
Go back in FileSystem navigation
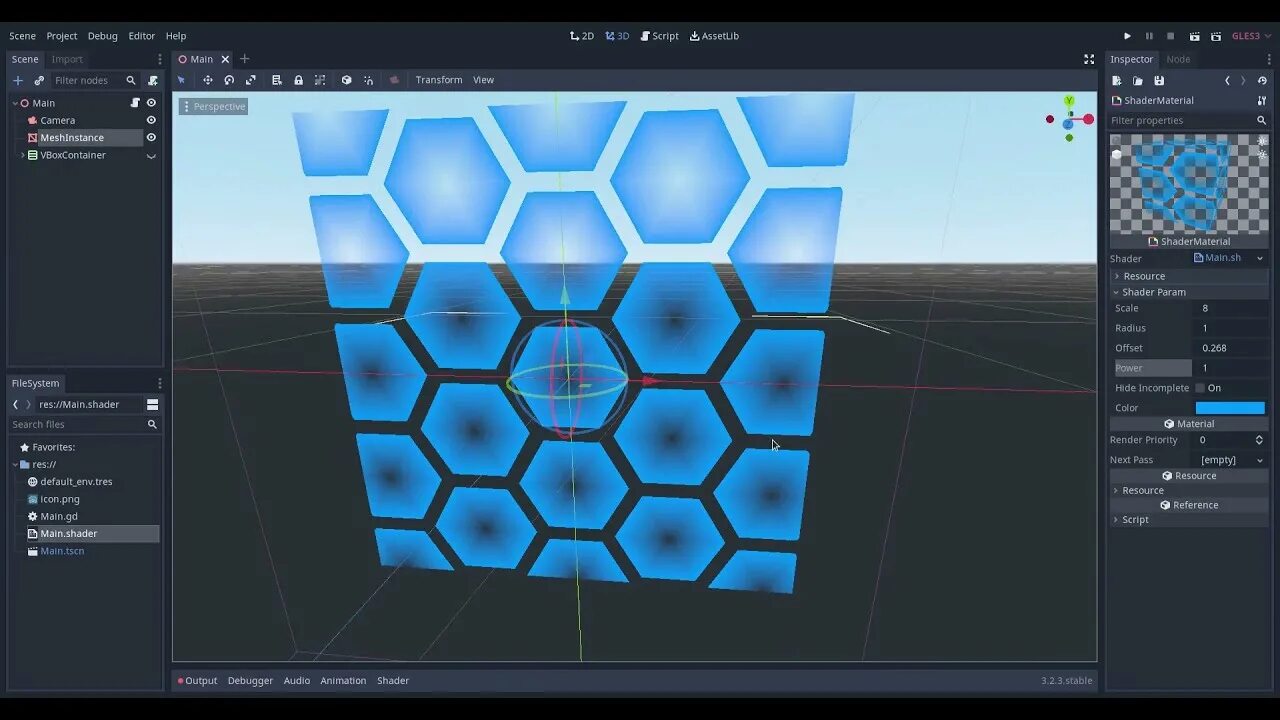[x=15, y=404]
